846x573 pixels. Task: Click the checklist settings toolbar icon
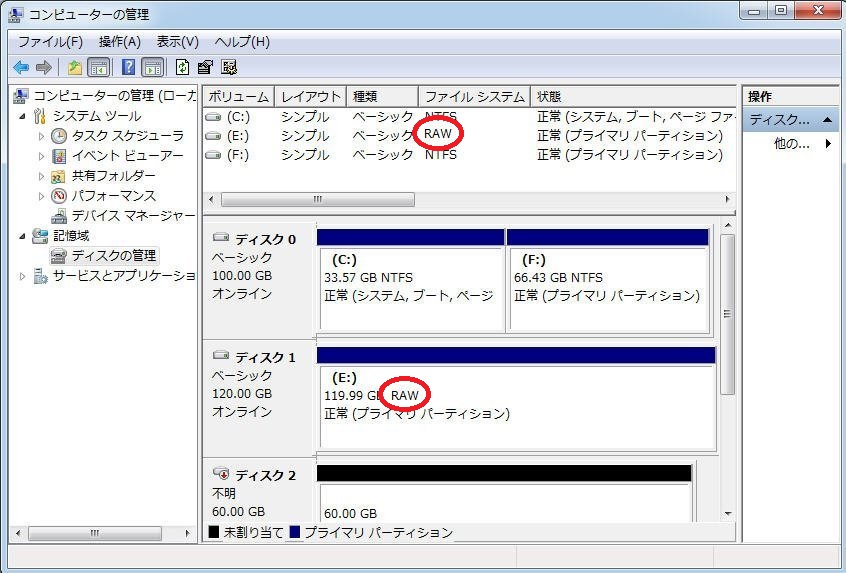[229, 67]
